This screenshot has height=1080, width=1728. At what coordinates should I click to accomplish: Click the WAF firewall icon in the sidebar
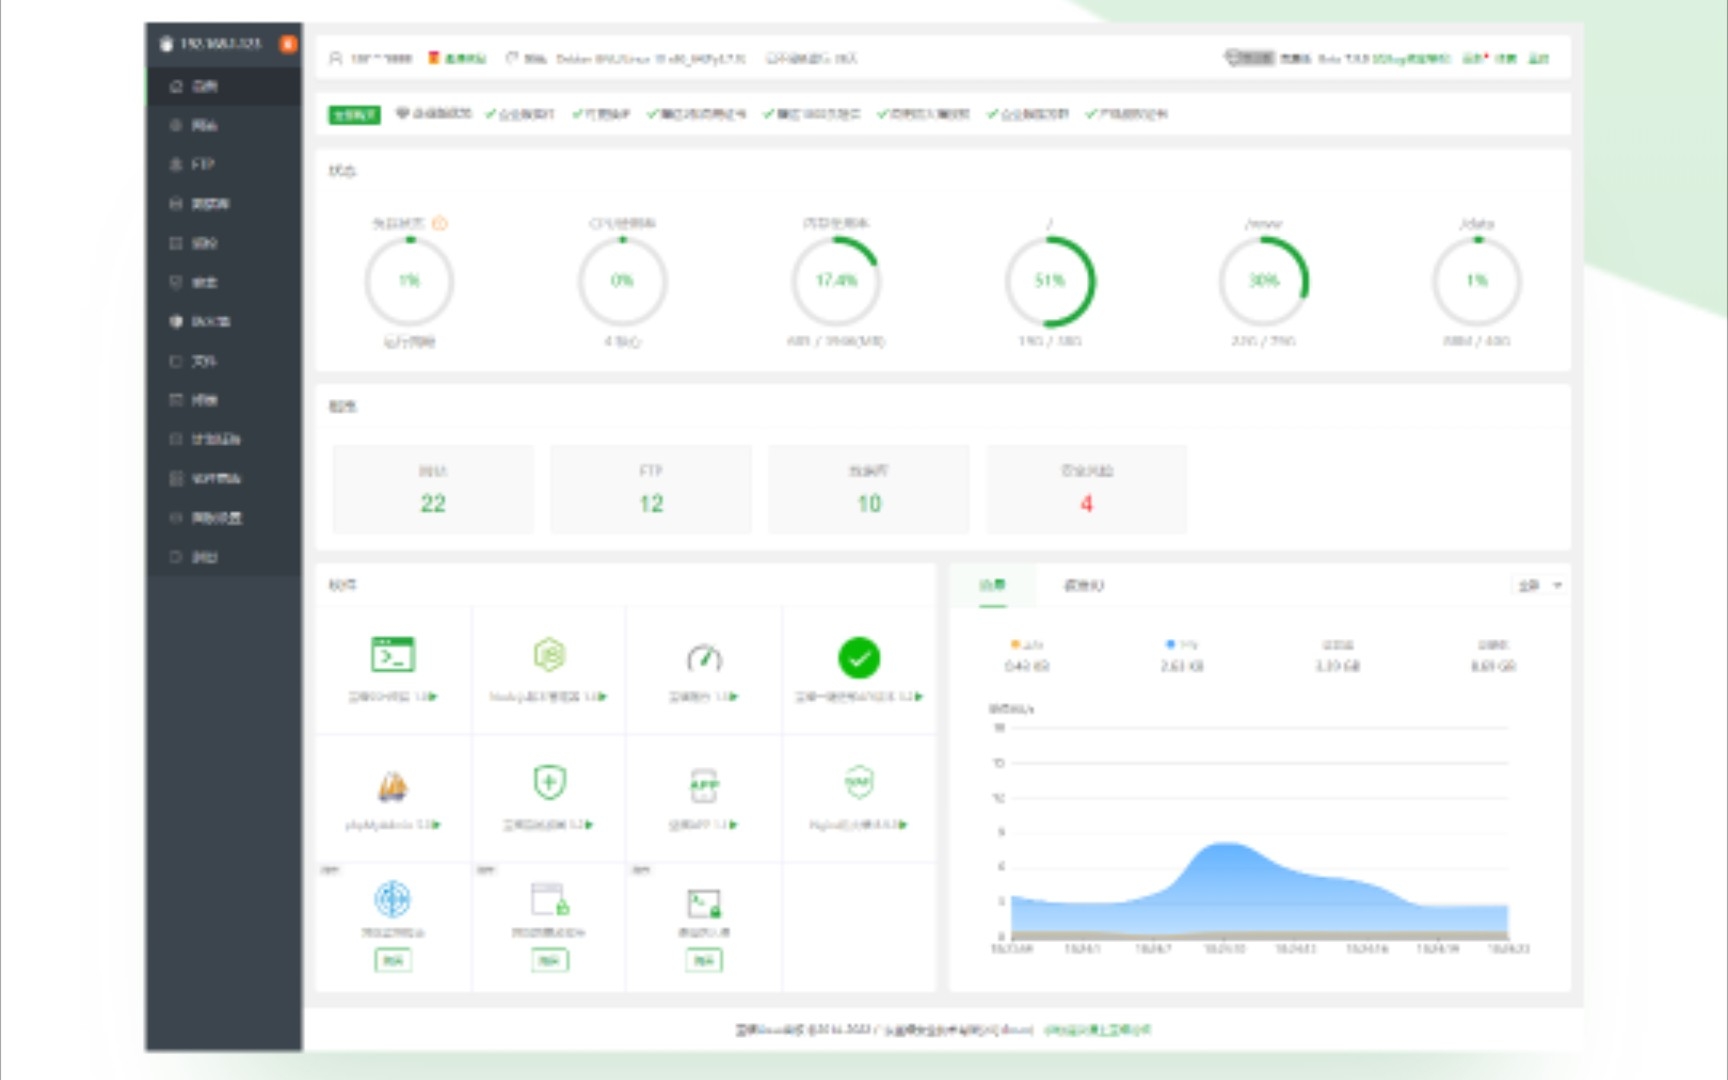tap(176, 321)
